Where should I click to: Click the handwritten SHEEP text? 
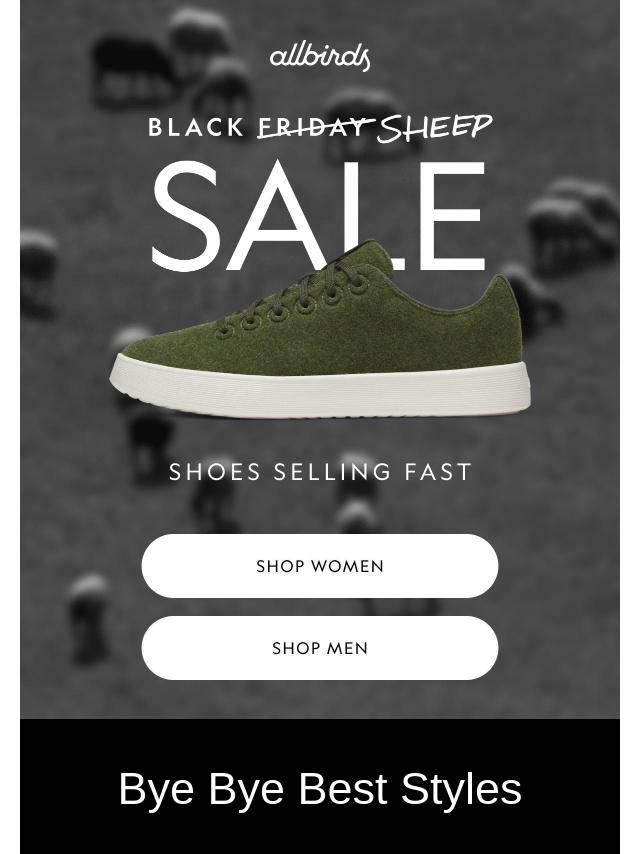coord(435,129)
